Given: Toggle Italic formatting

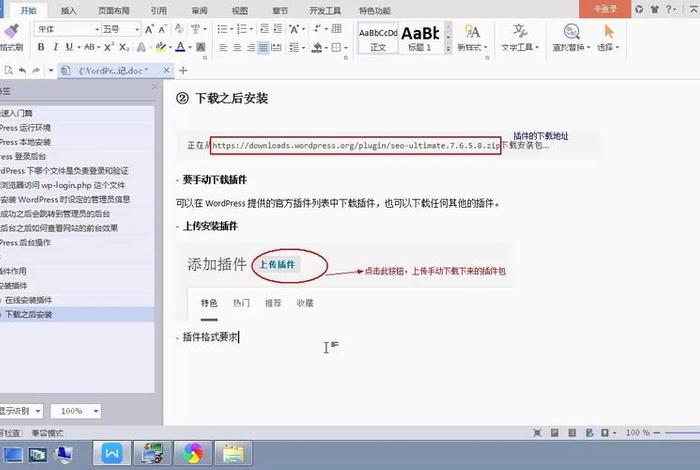Looking at the screenshot, I should coord(55,47).
